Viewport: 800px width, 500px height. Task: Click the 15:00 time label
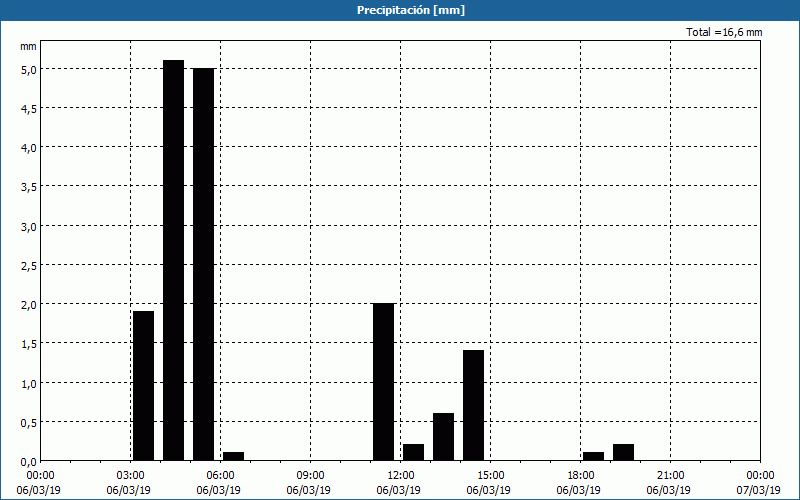[x=490, y=476]
